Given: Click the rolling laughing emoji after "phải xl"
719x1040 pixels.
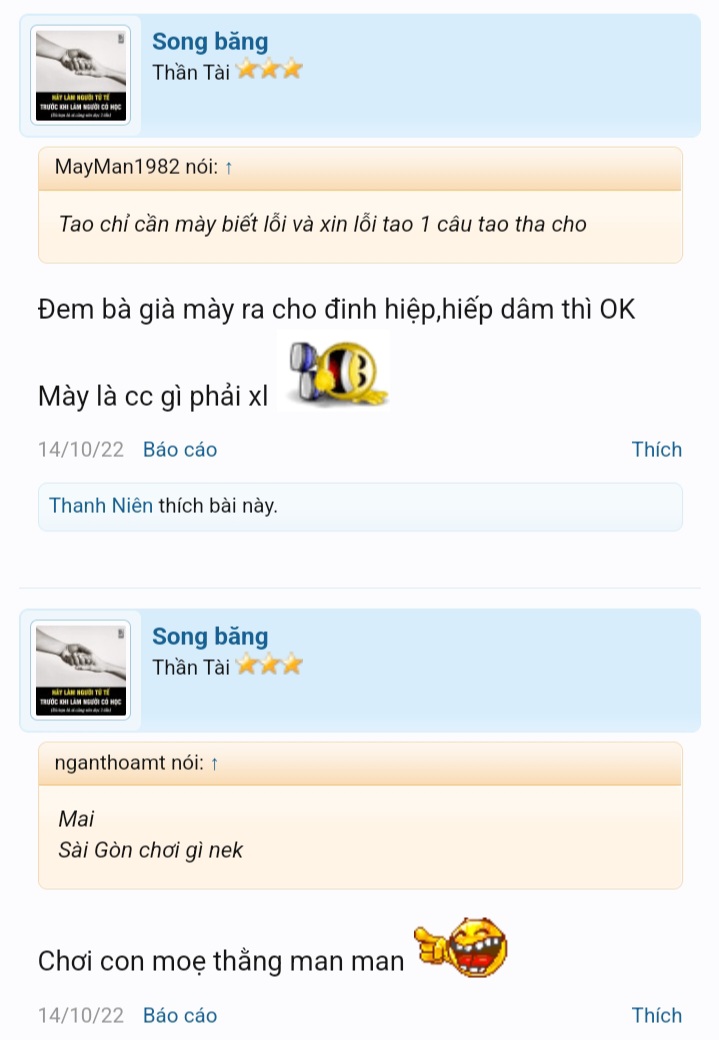Looking at the screenshot, I should pos(333,374).
